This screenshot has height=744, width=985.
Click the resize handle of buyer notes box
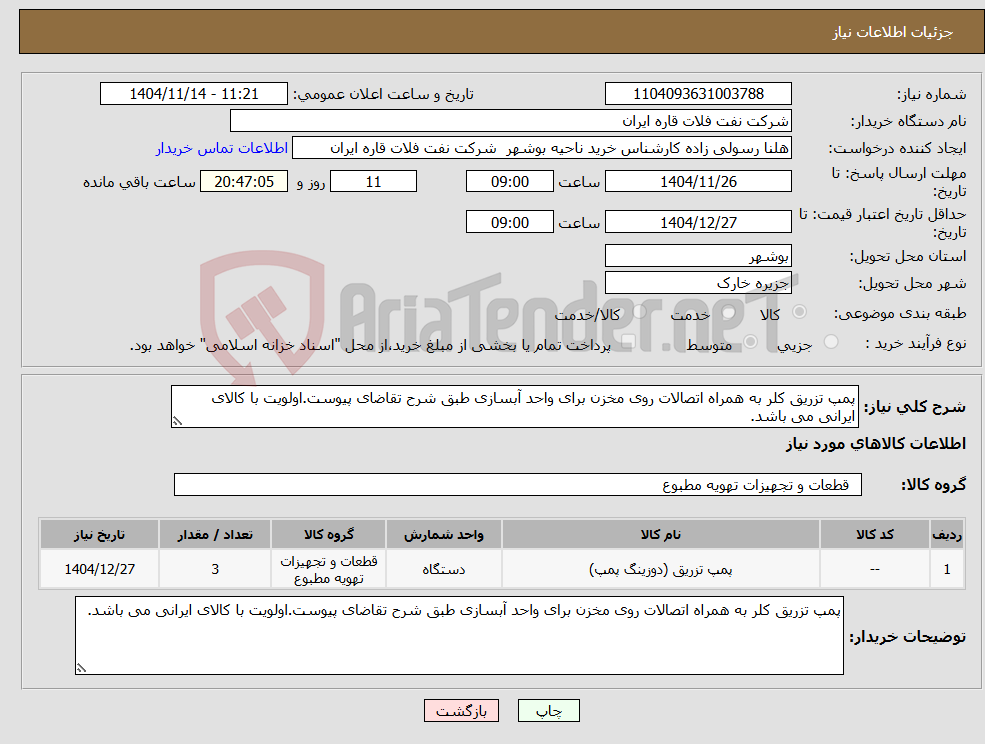click(81, 669)
